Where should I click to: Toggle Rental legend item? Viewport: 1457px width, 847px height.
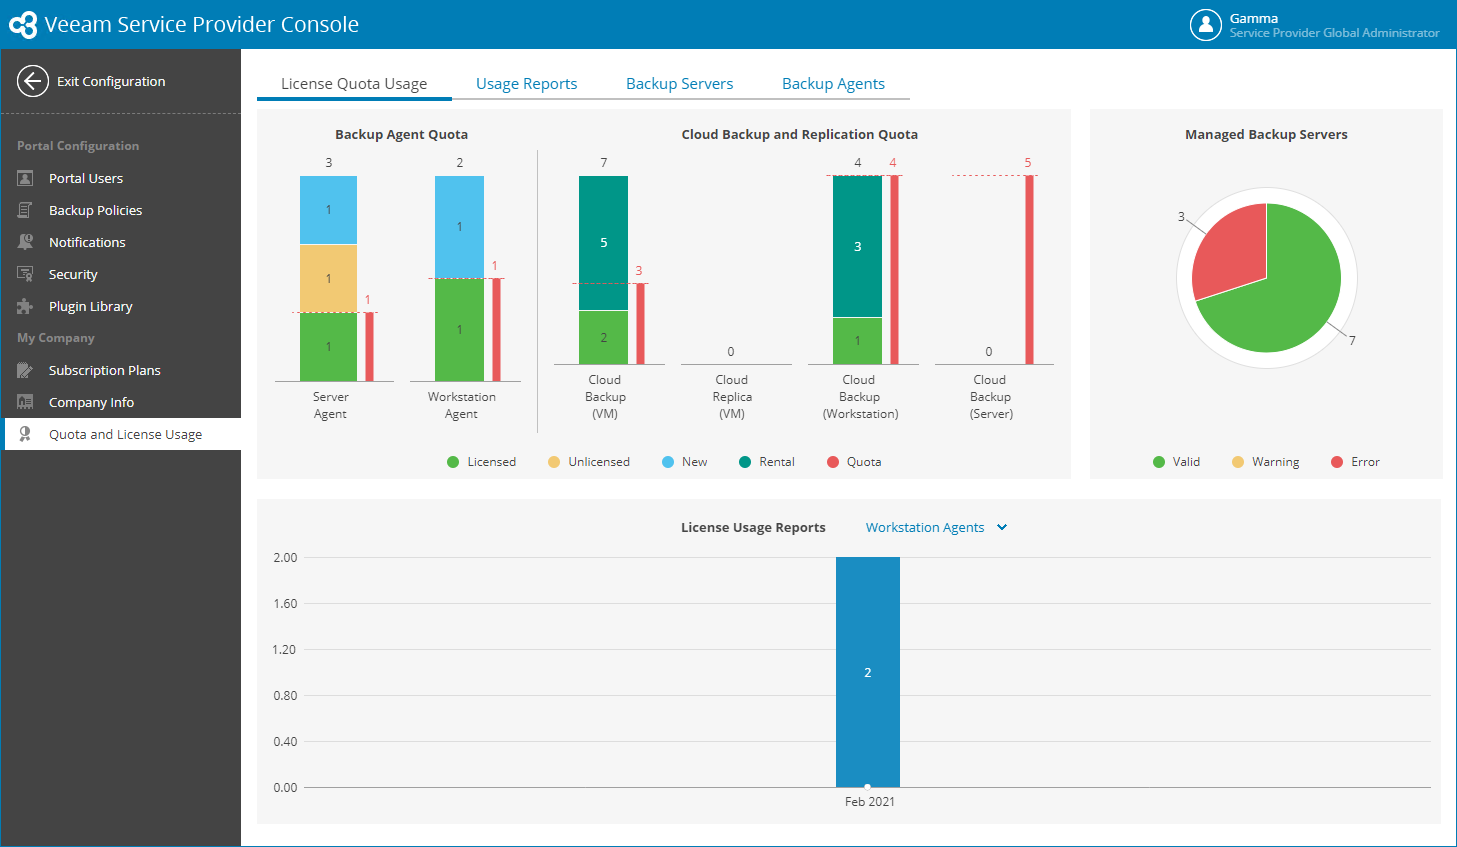[766, 462]
